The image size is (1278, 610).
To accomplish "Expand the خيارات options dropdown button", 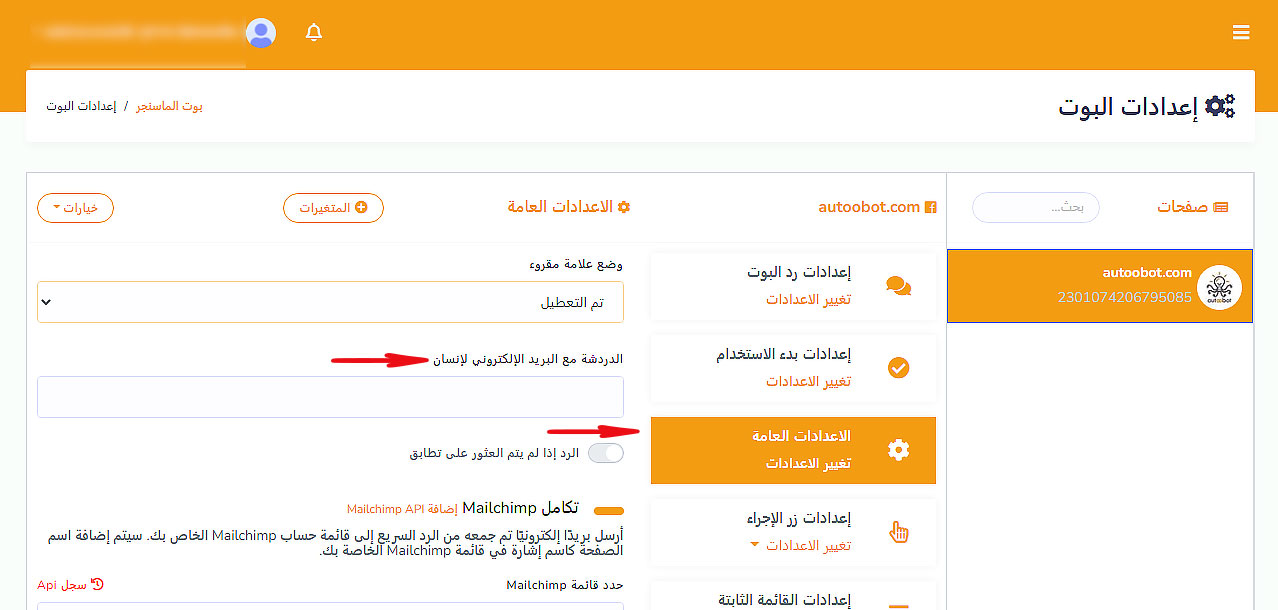I will point(75,208).
